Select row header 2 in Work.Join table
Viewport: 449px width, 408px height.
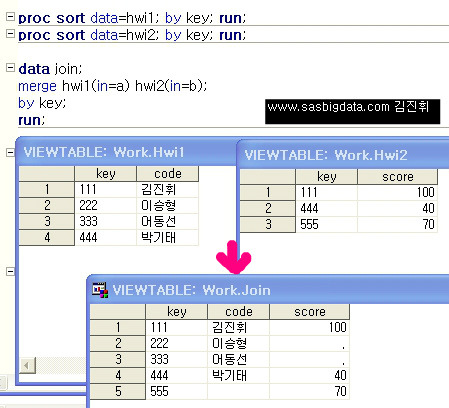[118, 343]
